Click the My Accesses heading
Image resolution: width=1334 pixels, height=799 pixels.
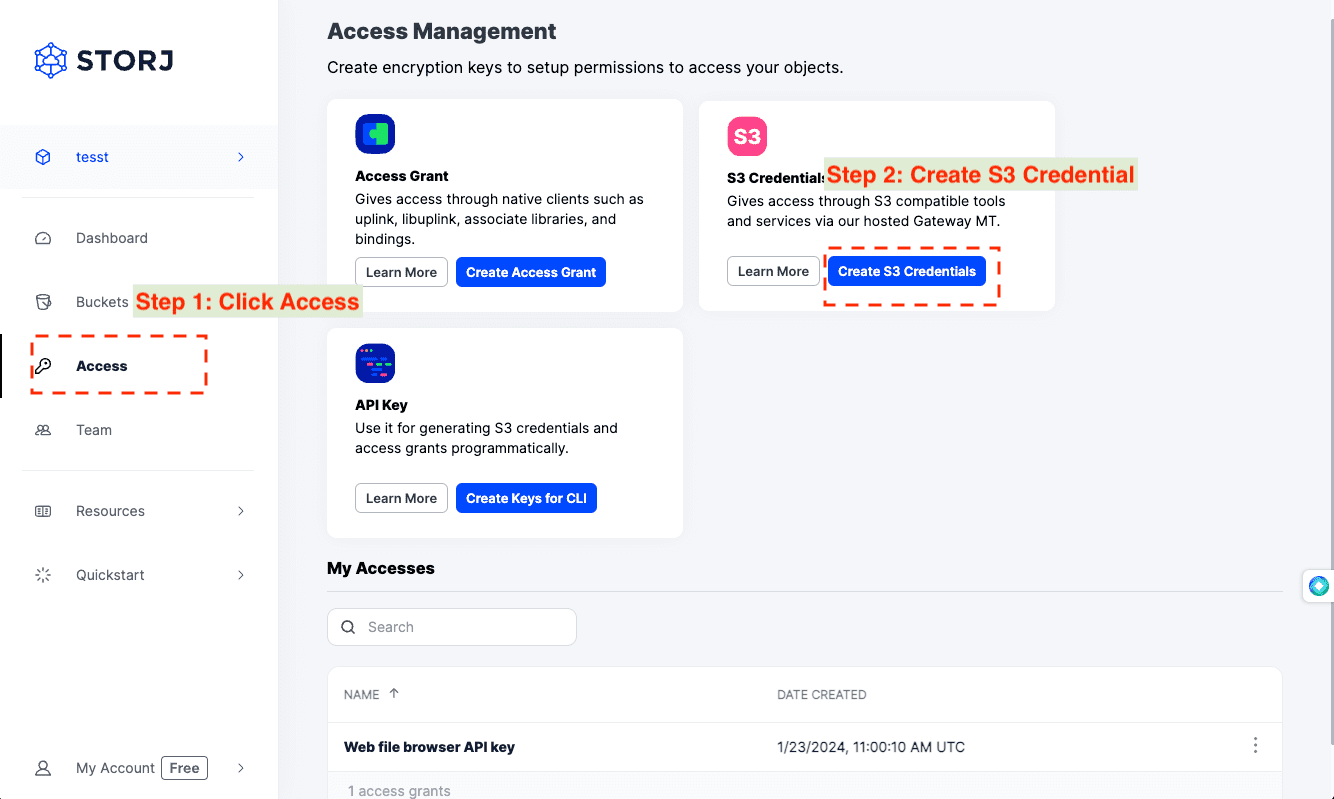[x=381, y=568]
